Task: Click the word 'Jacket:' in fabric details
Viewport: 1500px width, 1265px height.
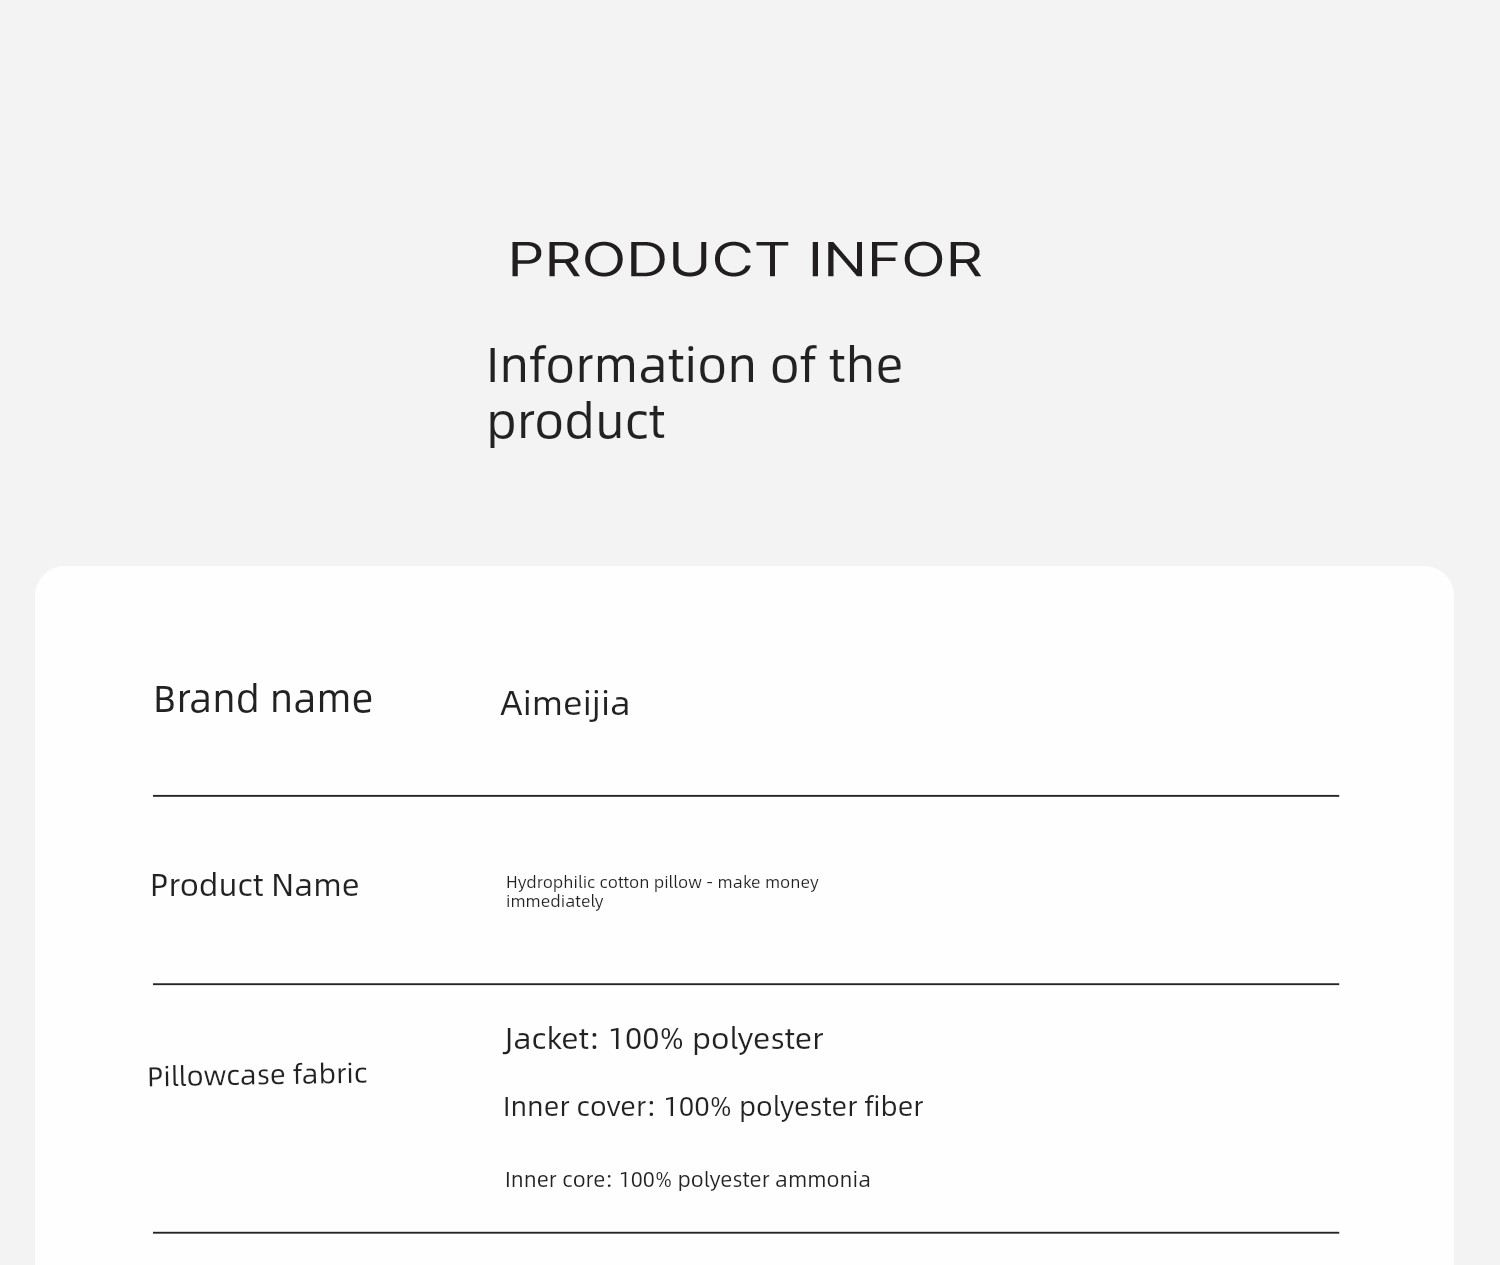Action: [551, 1039]
